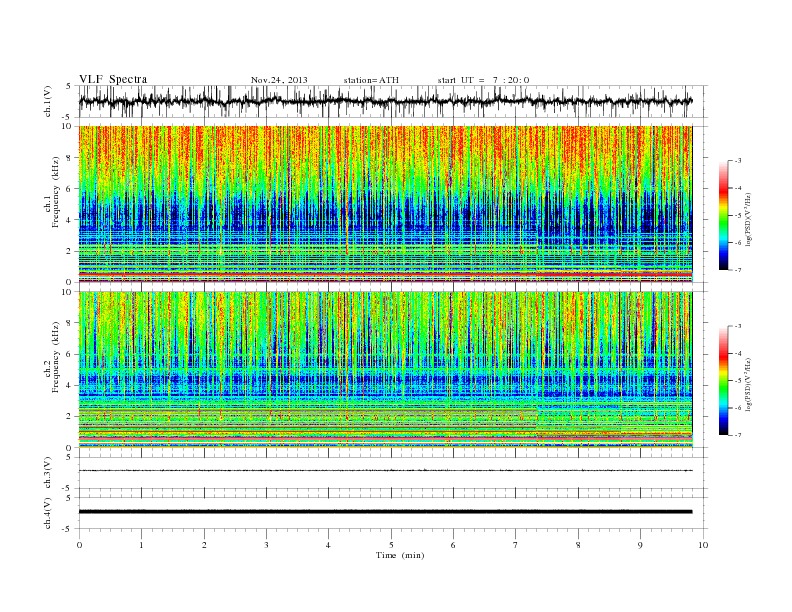Click the ch.1 spectrogram panel
792x612 pixels.
[385, 204]
